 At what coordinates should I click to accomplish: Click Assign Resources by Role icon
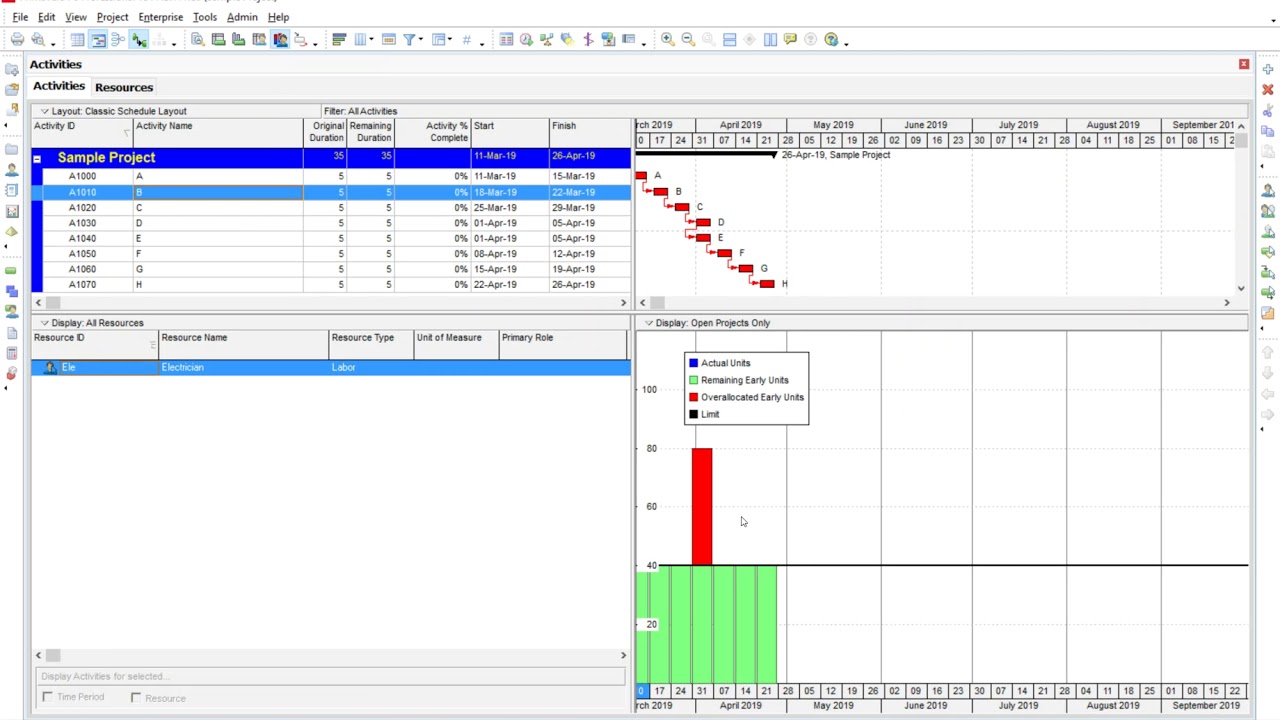coord(1268,211)
